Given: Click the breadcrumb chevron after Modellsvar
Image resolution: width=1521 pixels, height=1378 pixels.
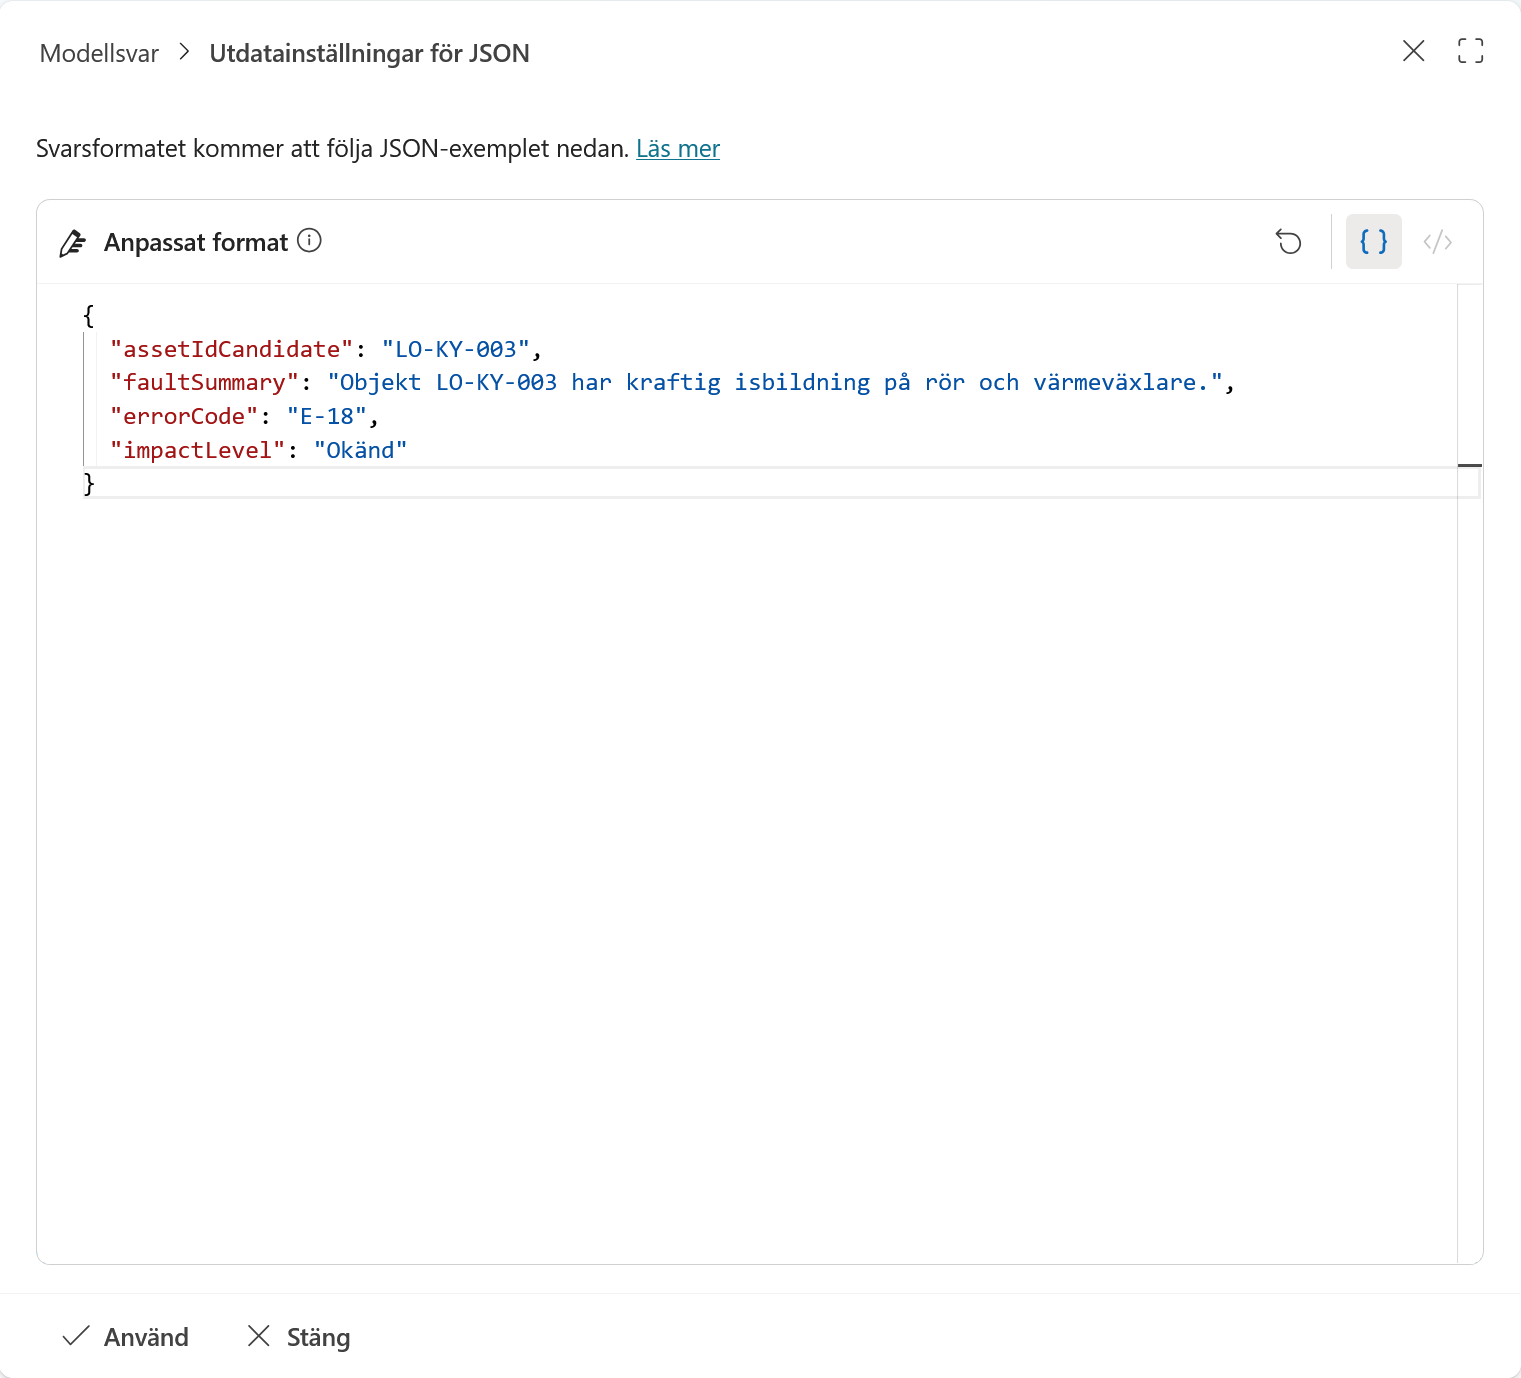Looking at the screenshot, I should tap(184, 52).
